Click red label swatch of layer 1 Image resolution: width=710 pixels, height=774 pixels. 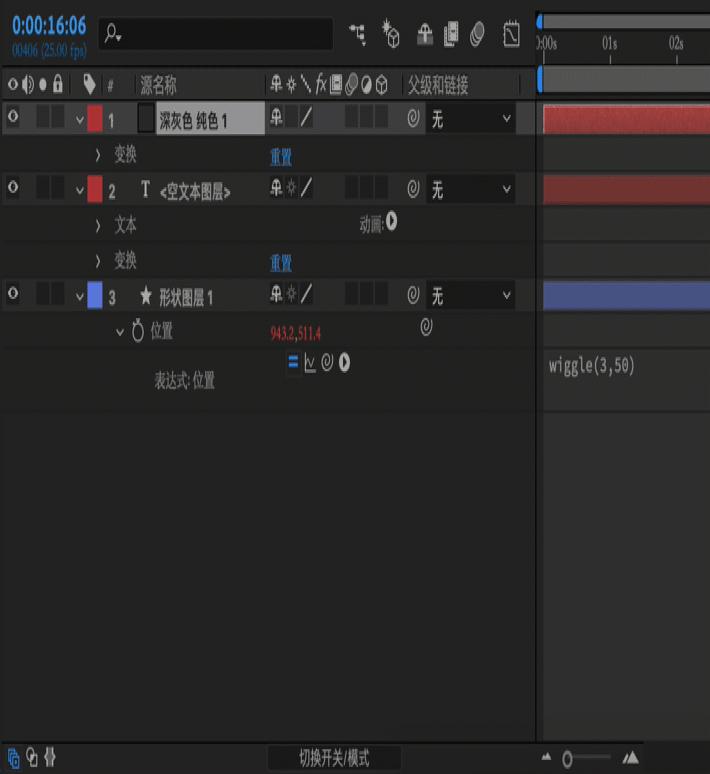click(x=95, y=118)
